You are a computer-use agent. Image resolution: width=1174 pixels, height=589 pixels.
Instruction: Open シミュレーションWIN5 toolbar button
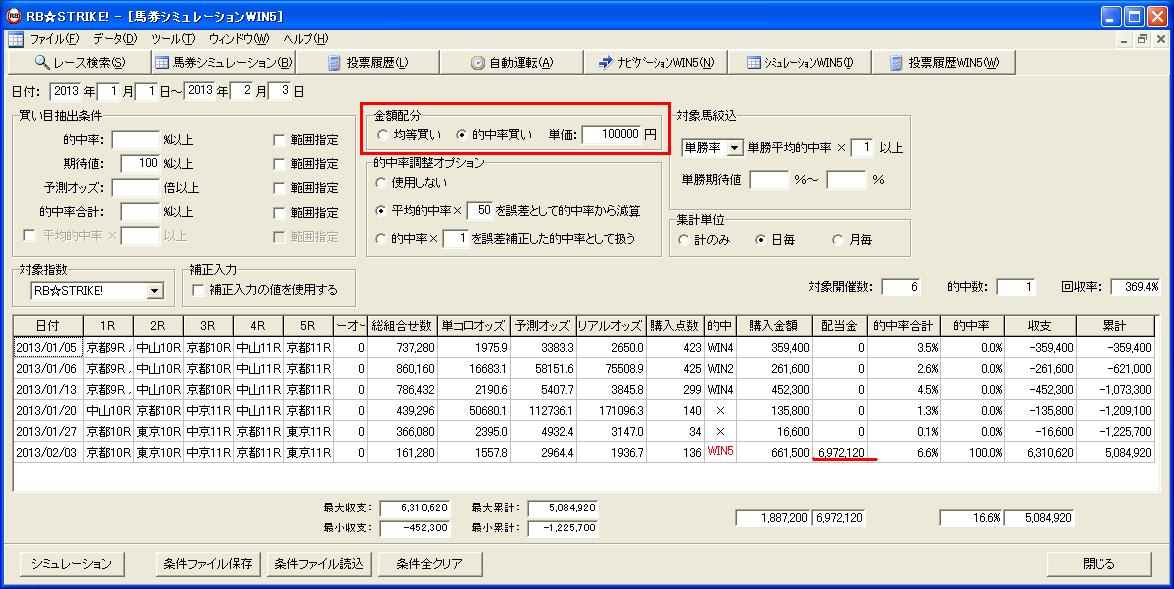[799, 63]
